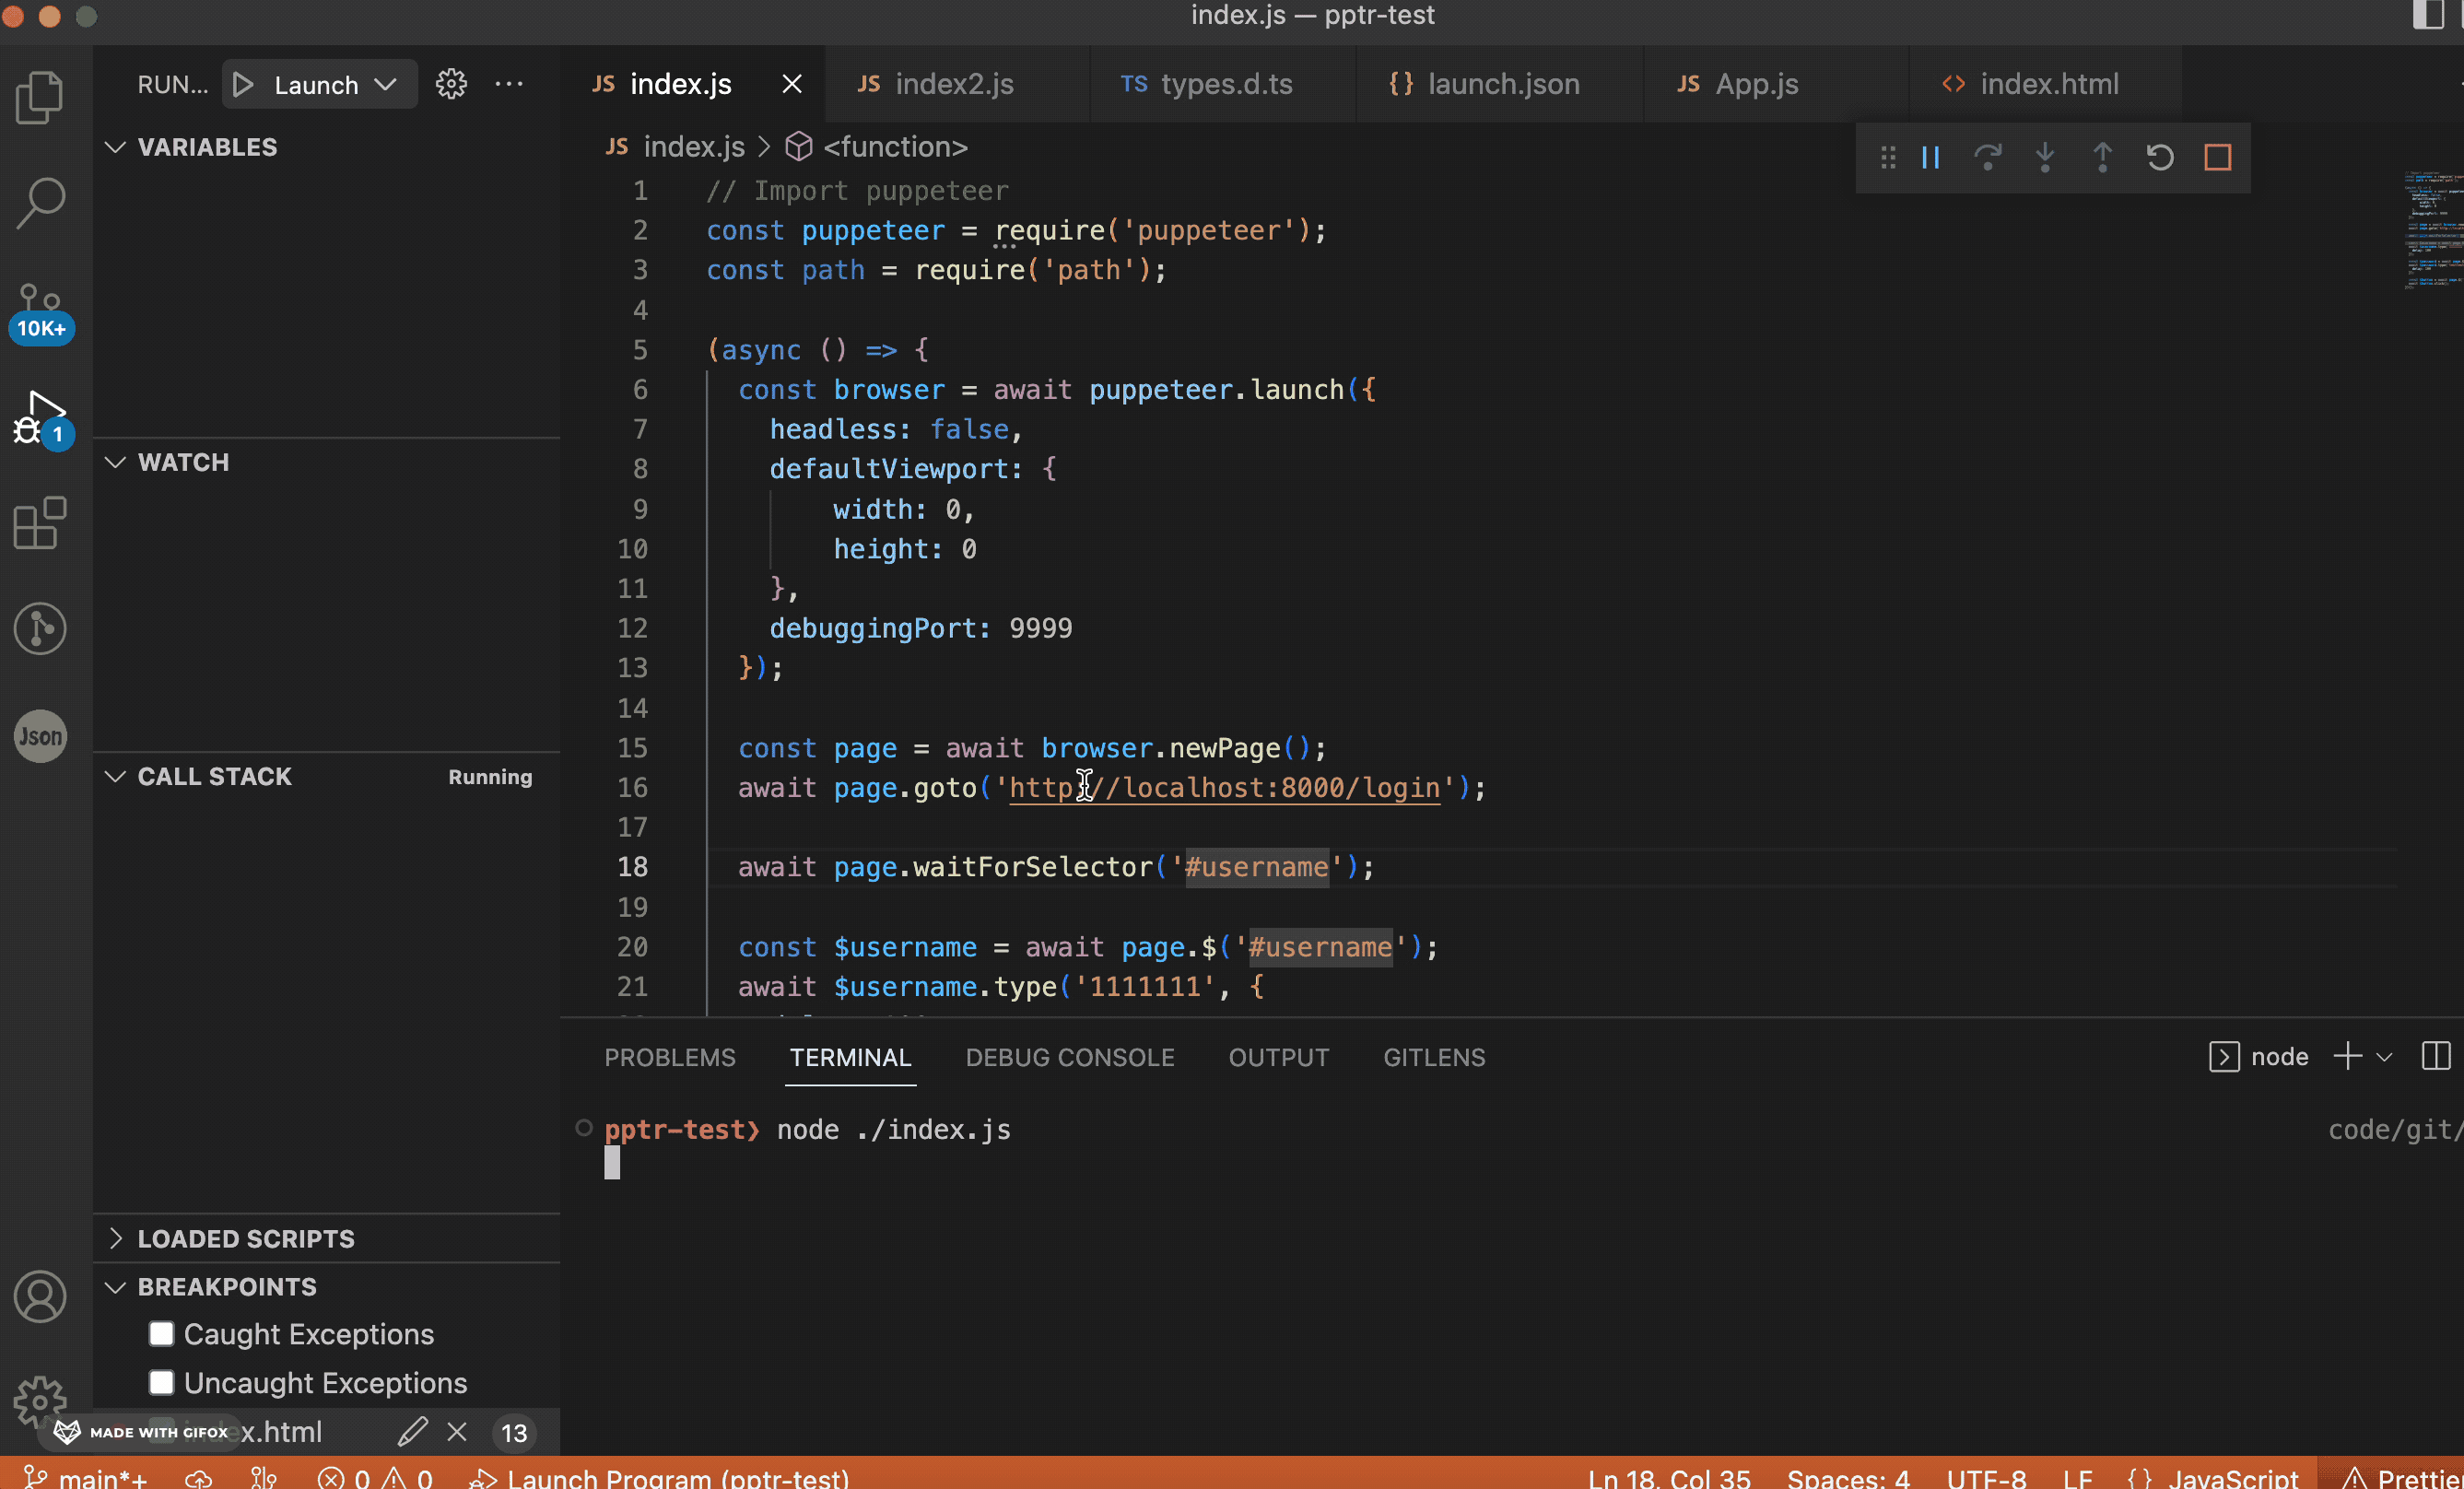Click JavaScript language mode in status bar
The height and width of the screenshot is (1489, 2464).
[2232, 1477]
